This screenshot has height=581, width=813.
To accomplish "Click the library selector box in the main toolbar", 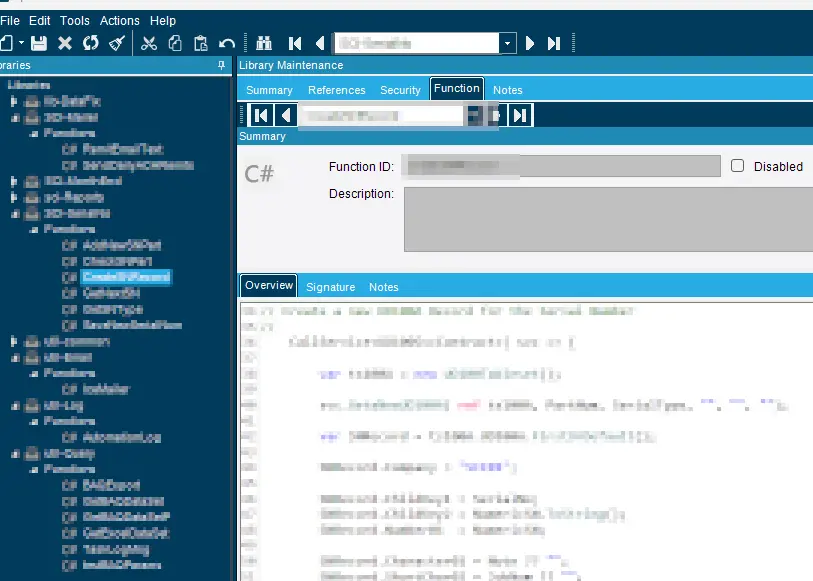I will pyautogui.click(x=417, y=43).
